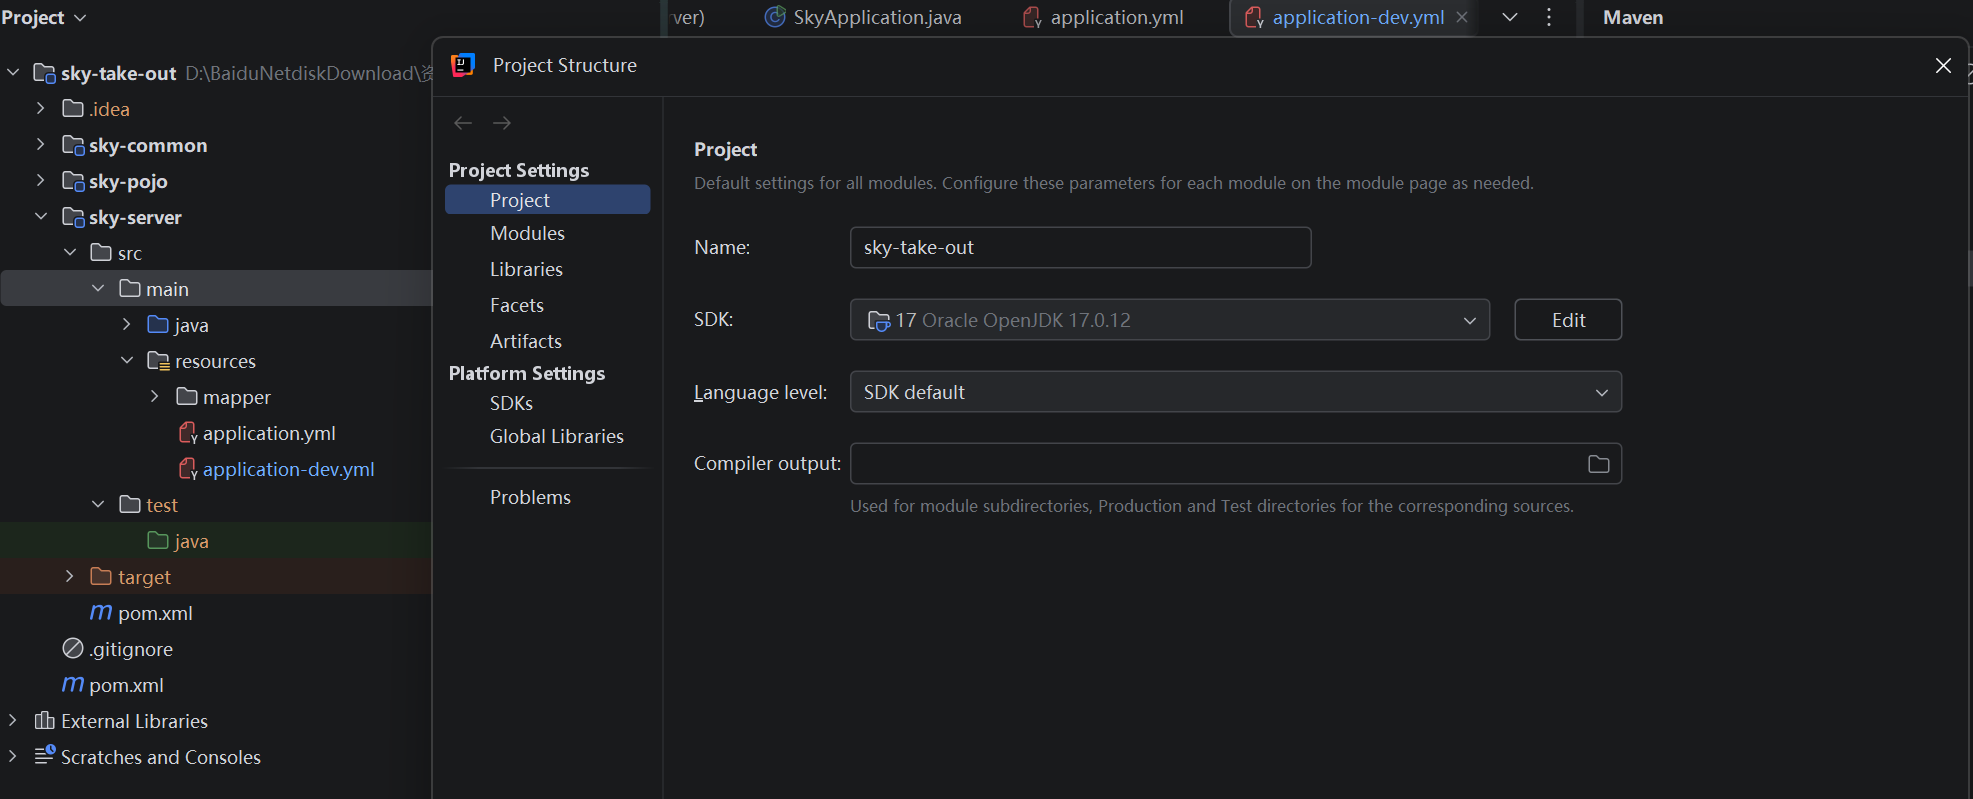The width and height of the screenshot is (1973, 799).
Task: Click the Maven icon of root pom.xml
Action: click(73, 684)
